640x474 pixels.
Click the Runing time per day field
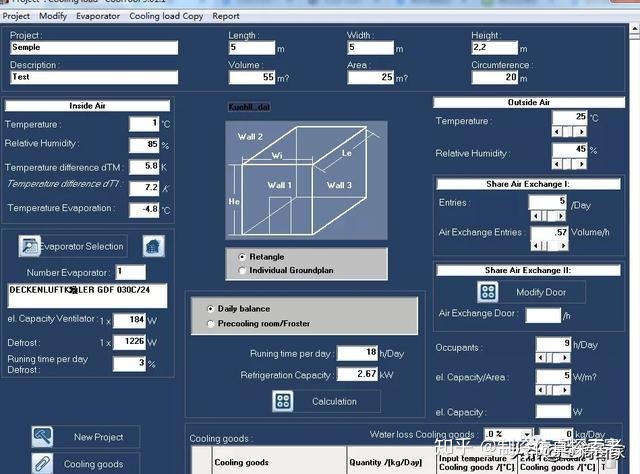pyautogui.click(x=358, y=353)
